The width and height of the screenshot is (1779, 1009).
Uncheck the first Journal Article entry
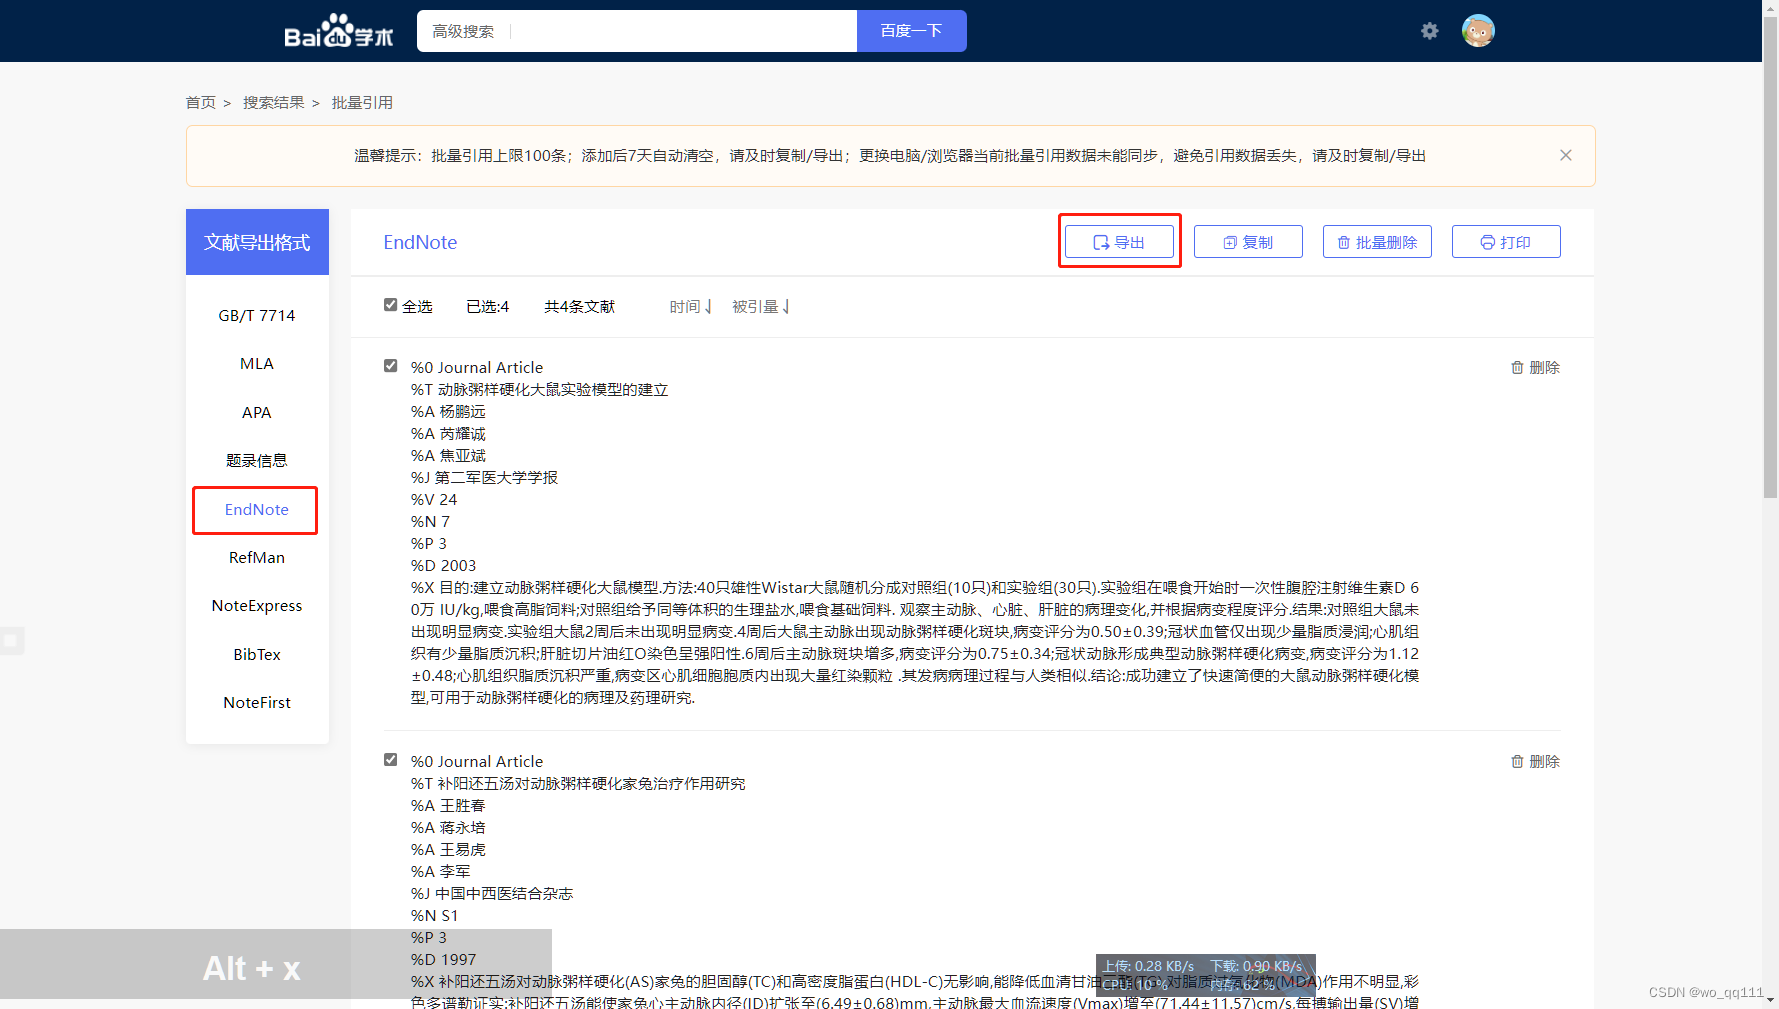tap(390, 365)
